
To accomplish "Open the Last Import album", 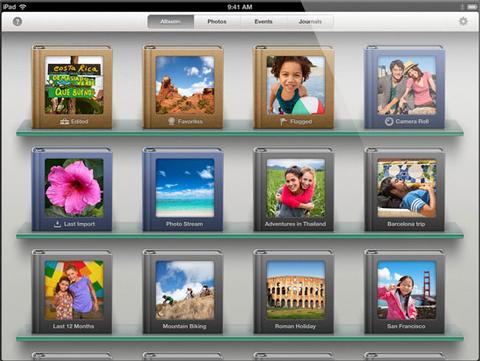I will [x=72, y=189].
